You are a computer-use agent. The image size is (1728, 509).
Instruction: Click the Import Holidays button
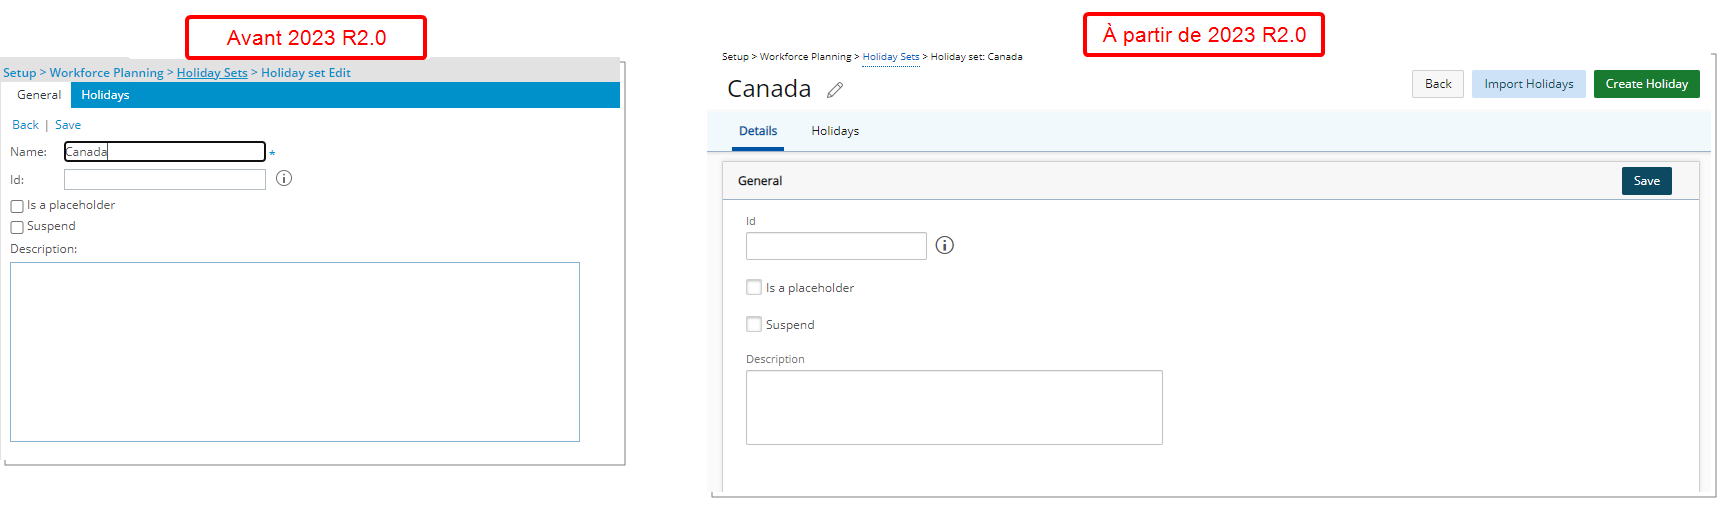tap(1529, 84)
